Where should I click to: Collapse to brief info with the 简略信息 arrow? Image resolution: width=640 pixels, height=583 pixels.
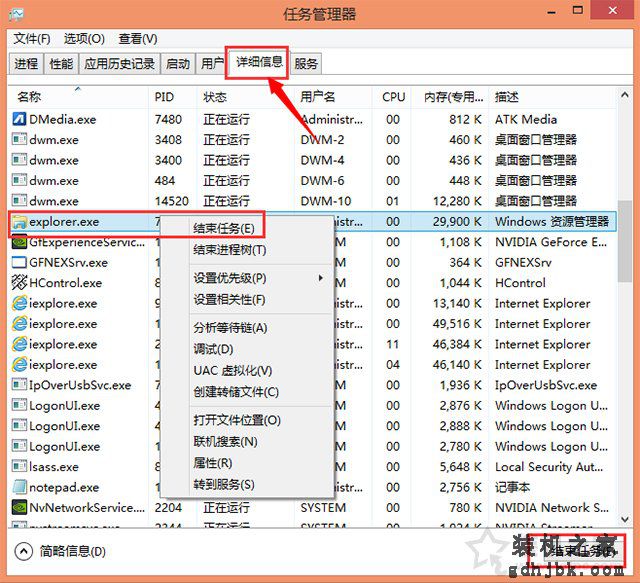pos(24,552)
